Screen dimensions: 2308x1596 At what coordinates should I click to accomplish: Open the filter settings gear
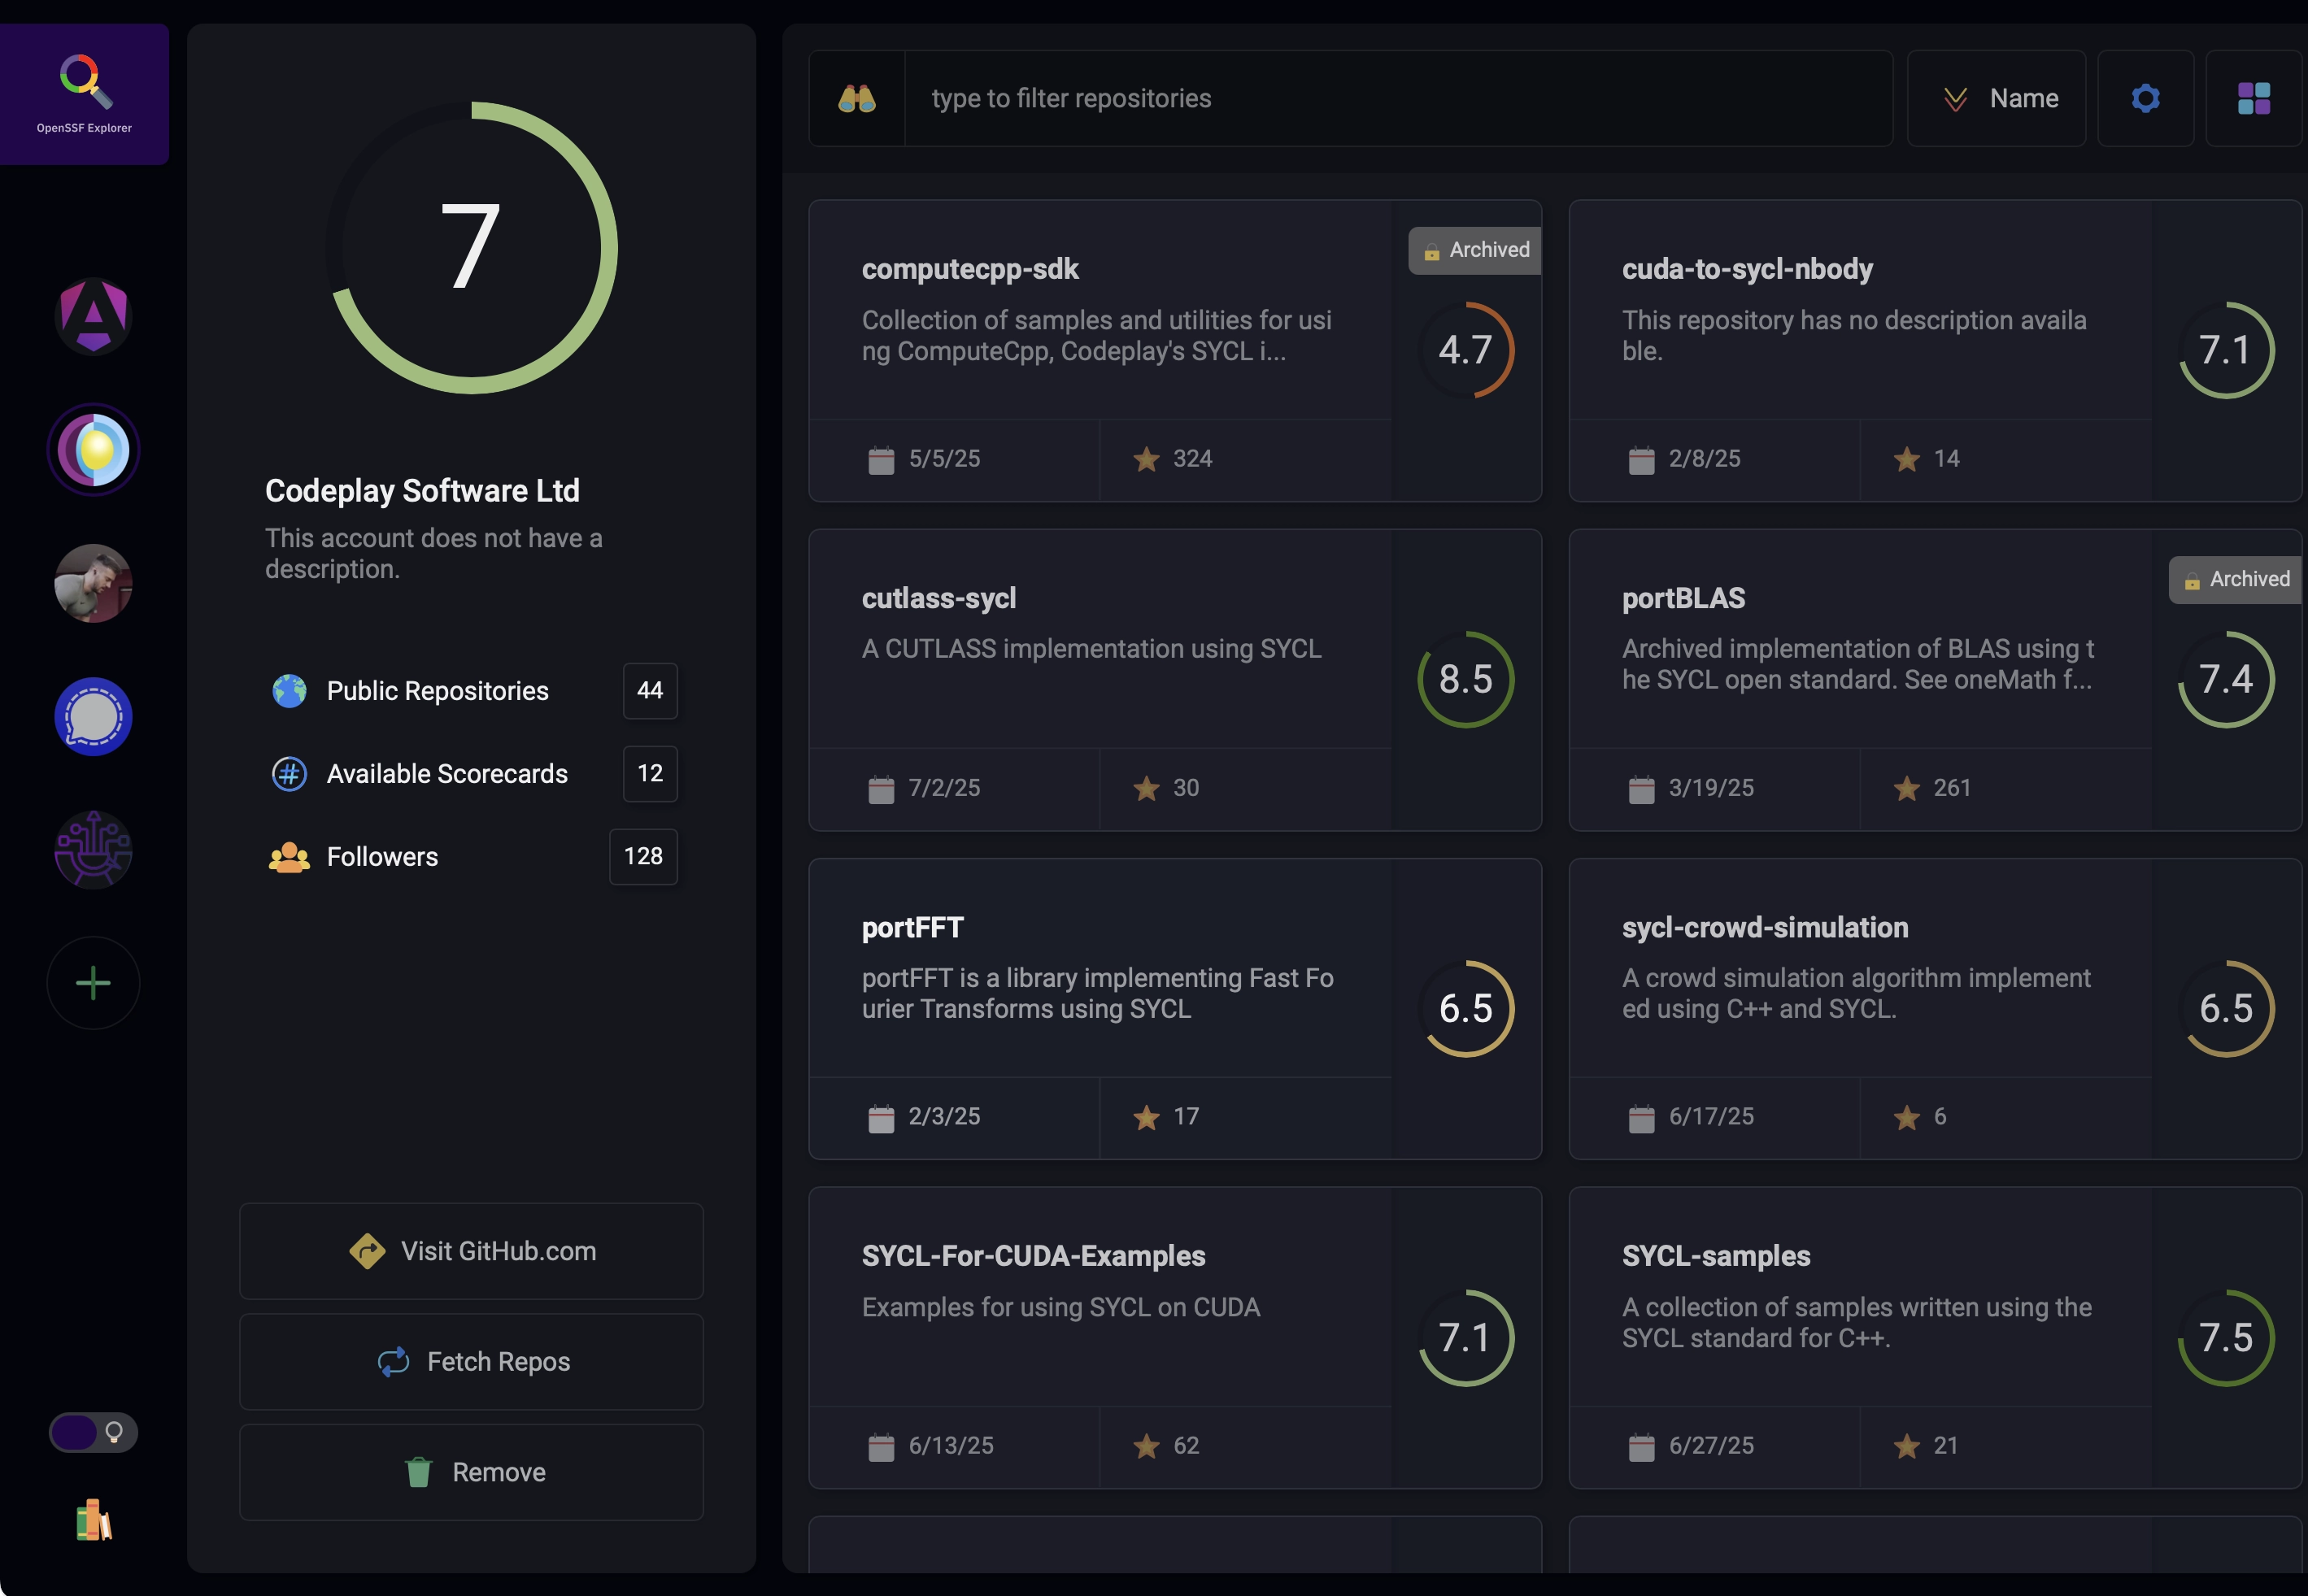(2145, 98)
